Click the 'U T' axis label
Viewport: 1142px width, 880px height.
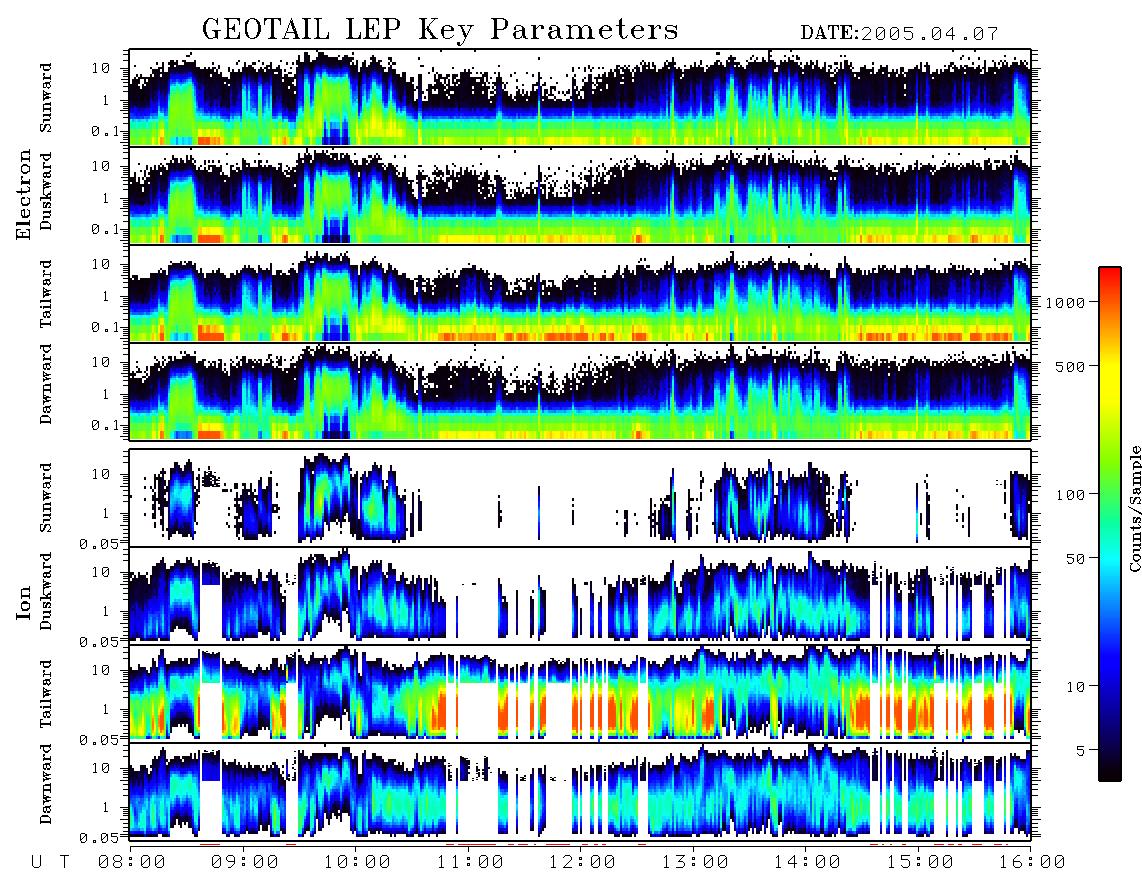point(50,863)
